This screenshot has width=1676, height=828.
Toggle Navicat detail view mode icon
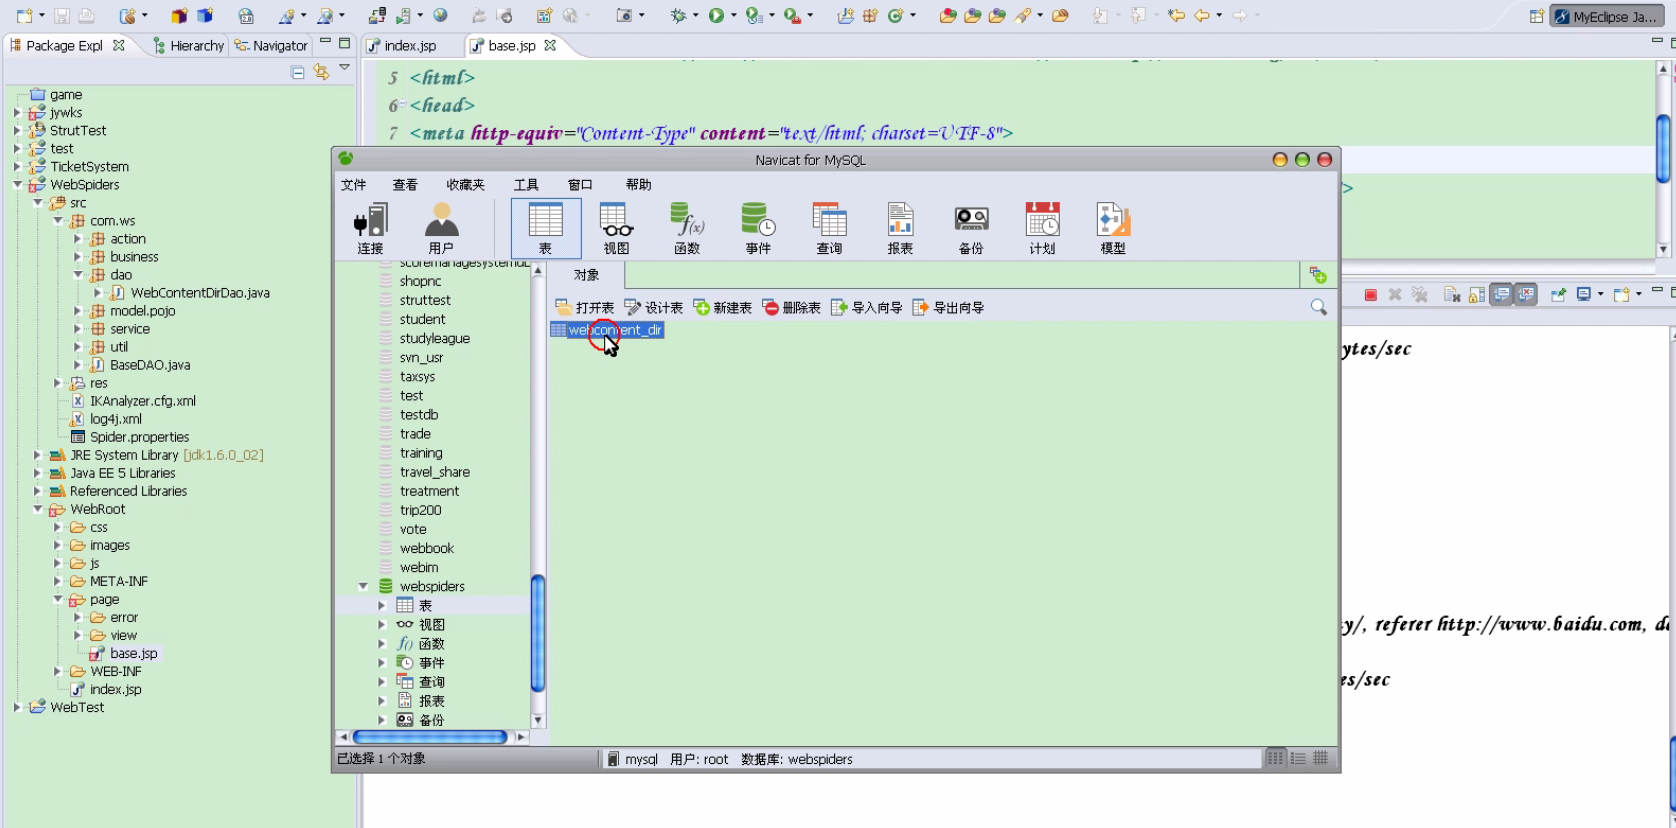pyautogui.click(x=1298, y=758)
